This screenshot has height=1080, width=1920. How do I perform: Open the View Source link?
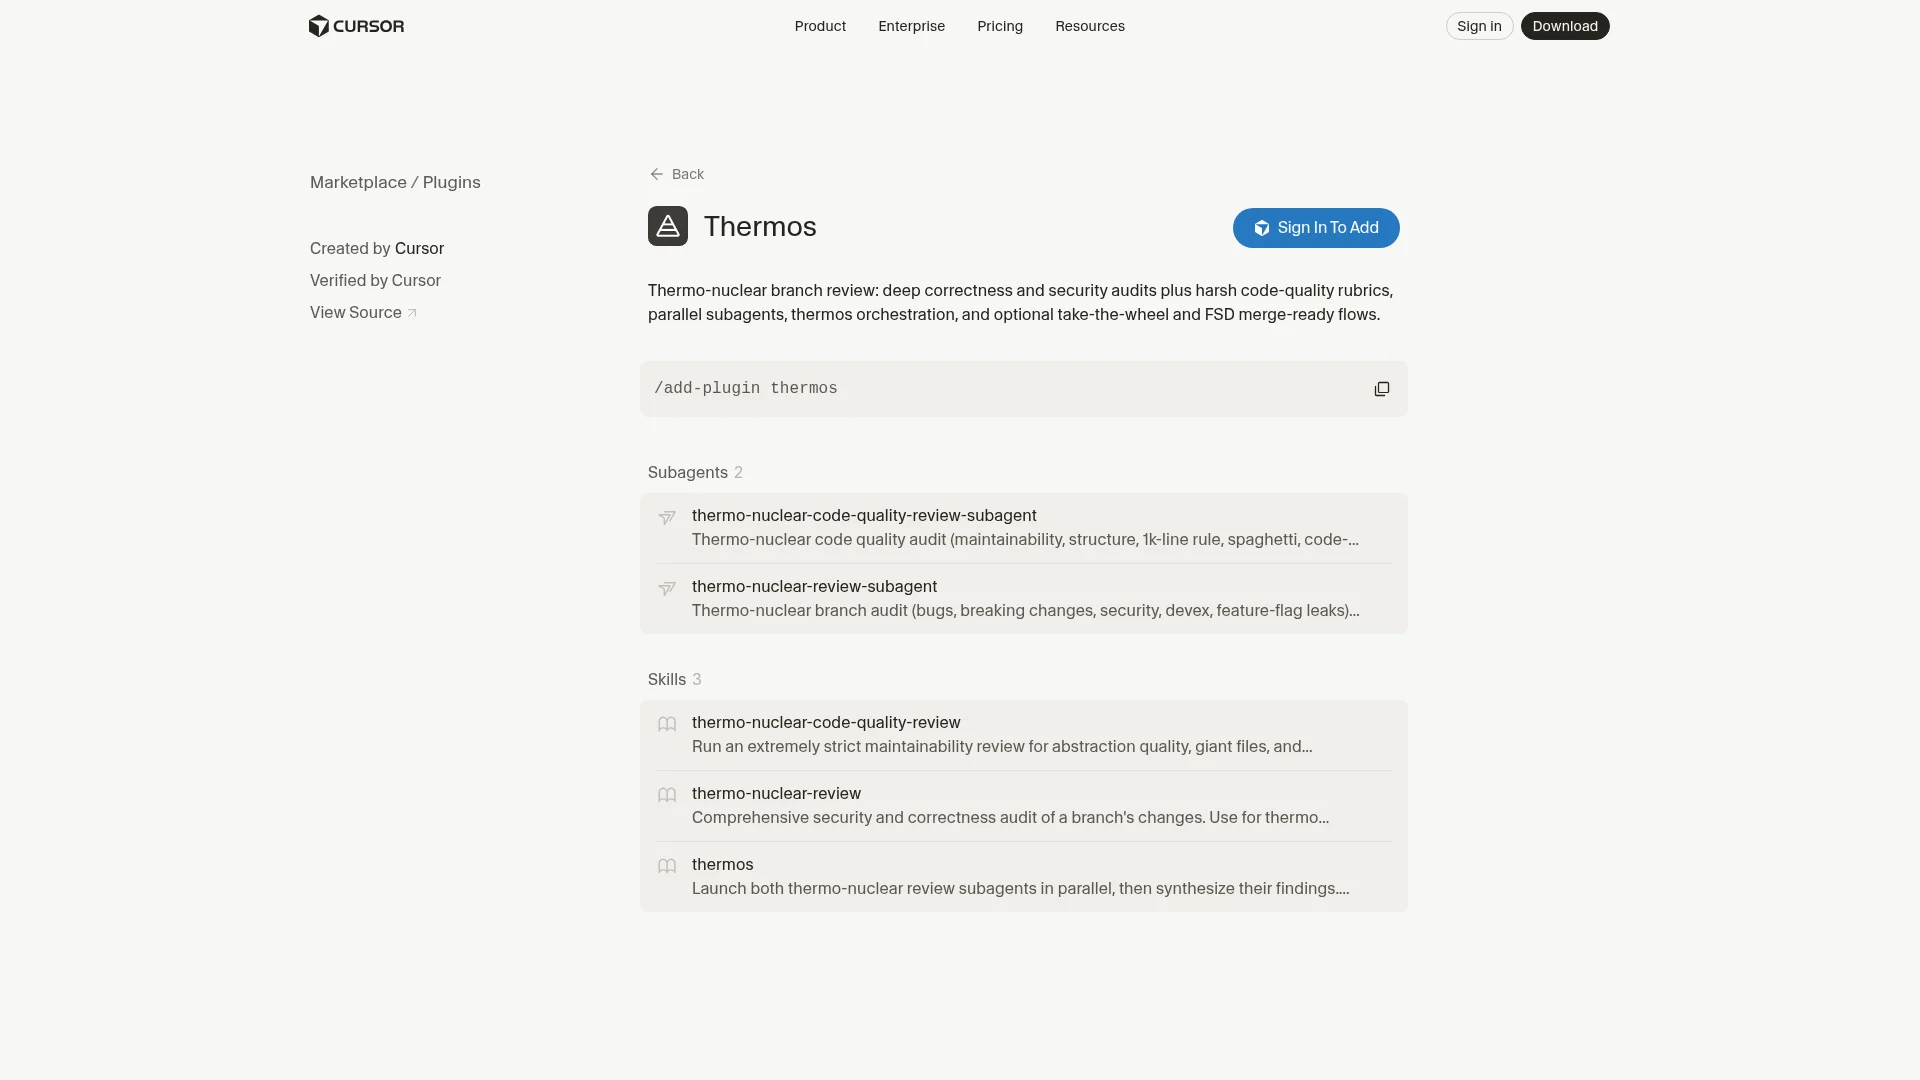click(x=363, y=312)
